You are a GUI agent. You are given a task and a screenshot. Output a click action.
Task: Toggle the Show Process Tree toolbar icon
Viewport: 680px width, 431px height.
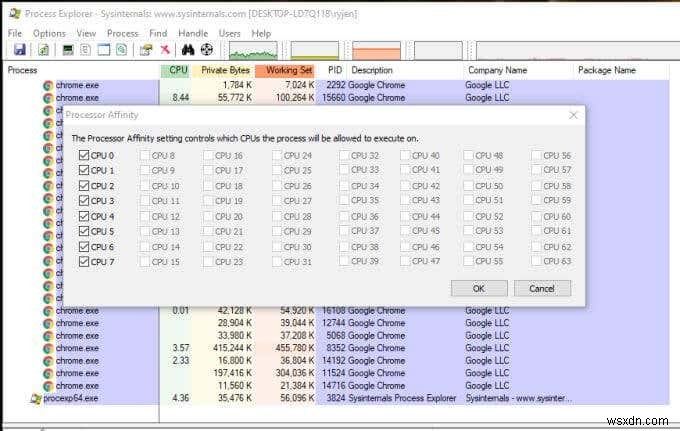(x=86, y=49)
